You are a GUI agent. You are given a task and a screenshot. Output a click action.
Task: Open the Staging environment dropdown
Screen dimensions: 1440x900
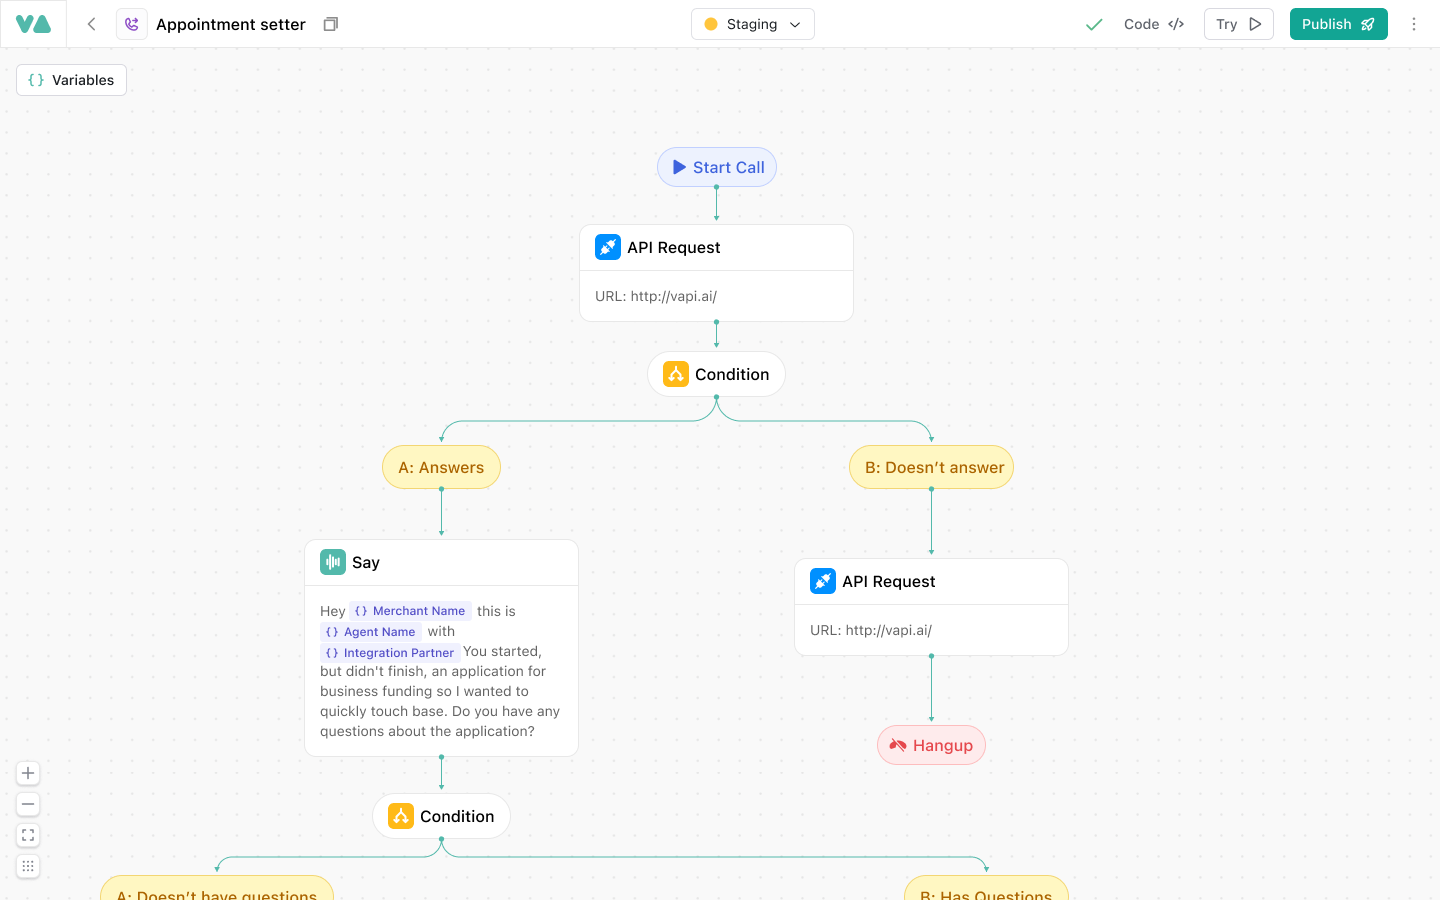(752, 23)
